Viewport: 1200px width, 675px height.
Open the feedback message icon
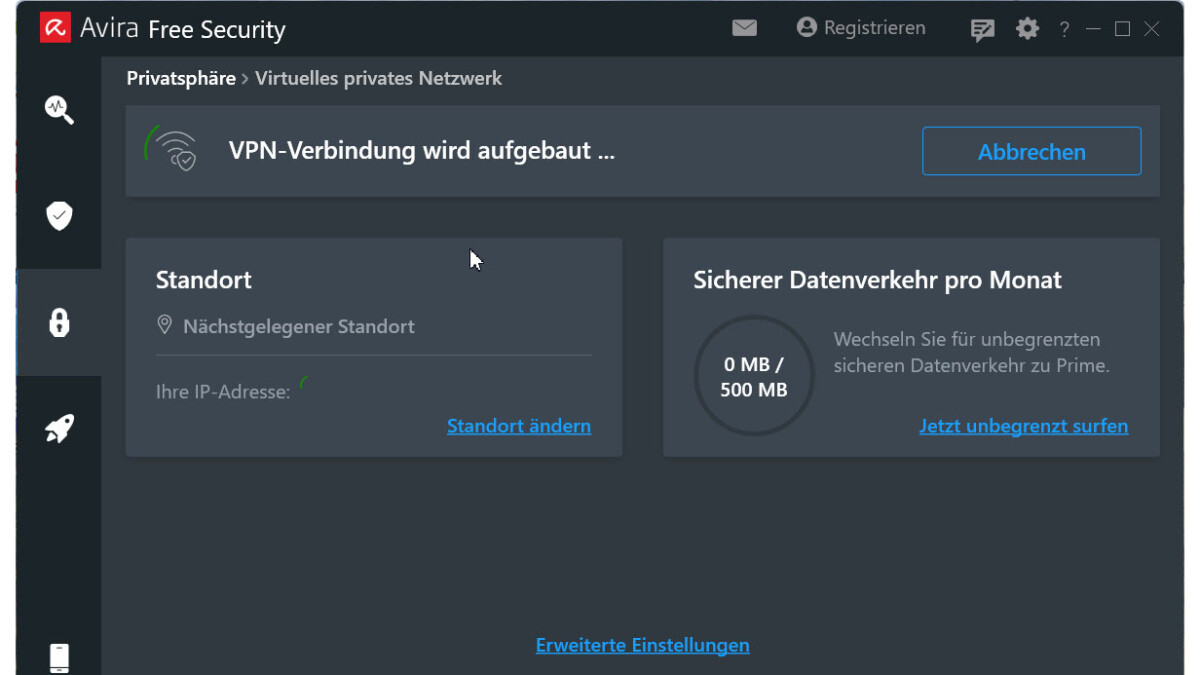click(x=981, y=28)
